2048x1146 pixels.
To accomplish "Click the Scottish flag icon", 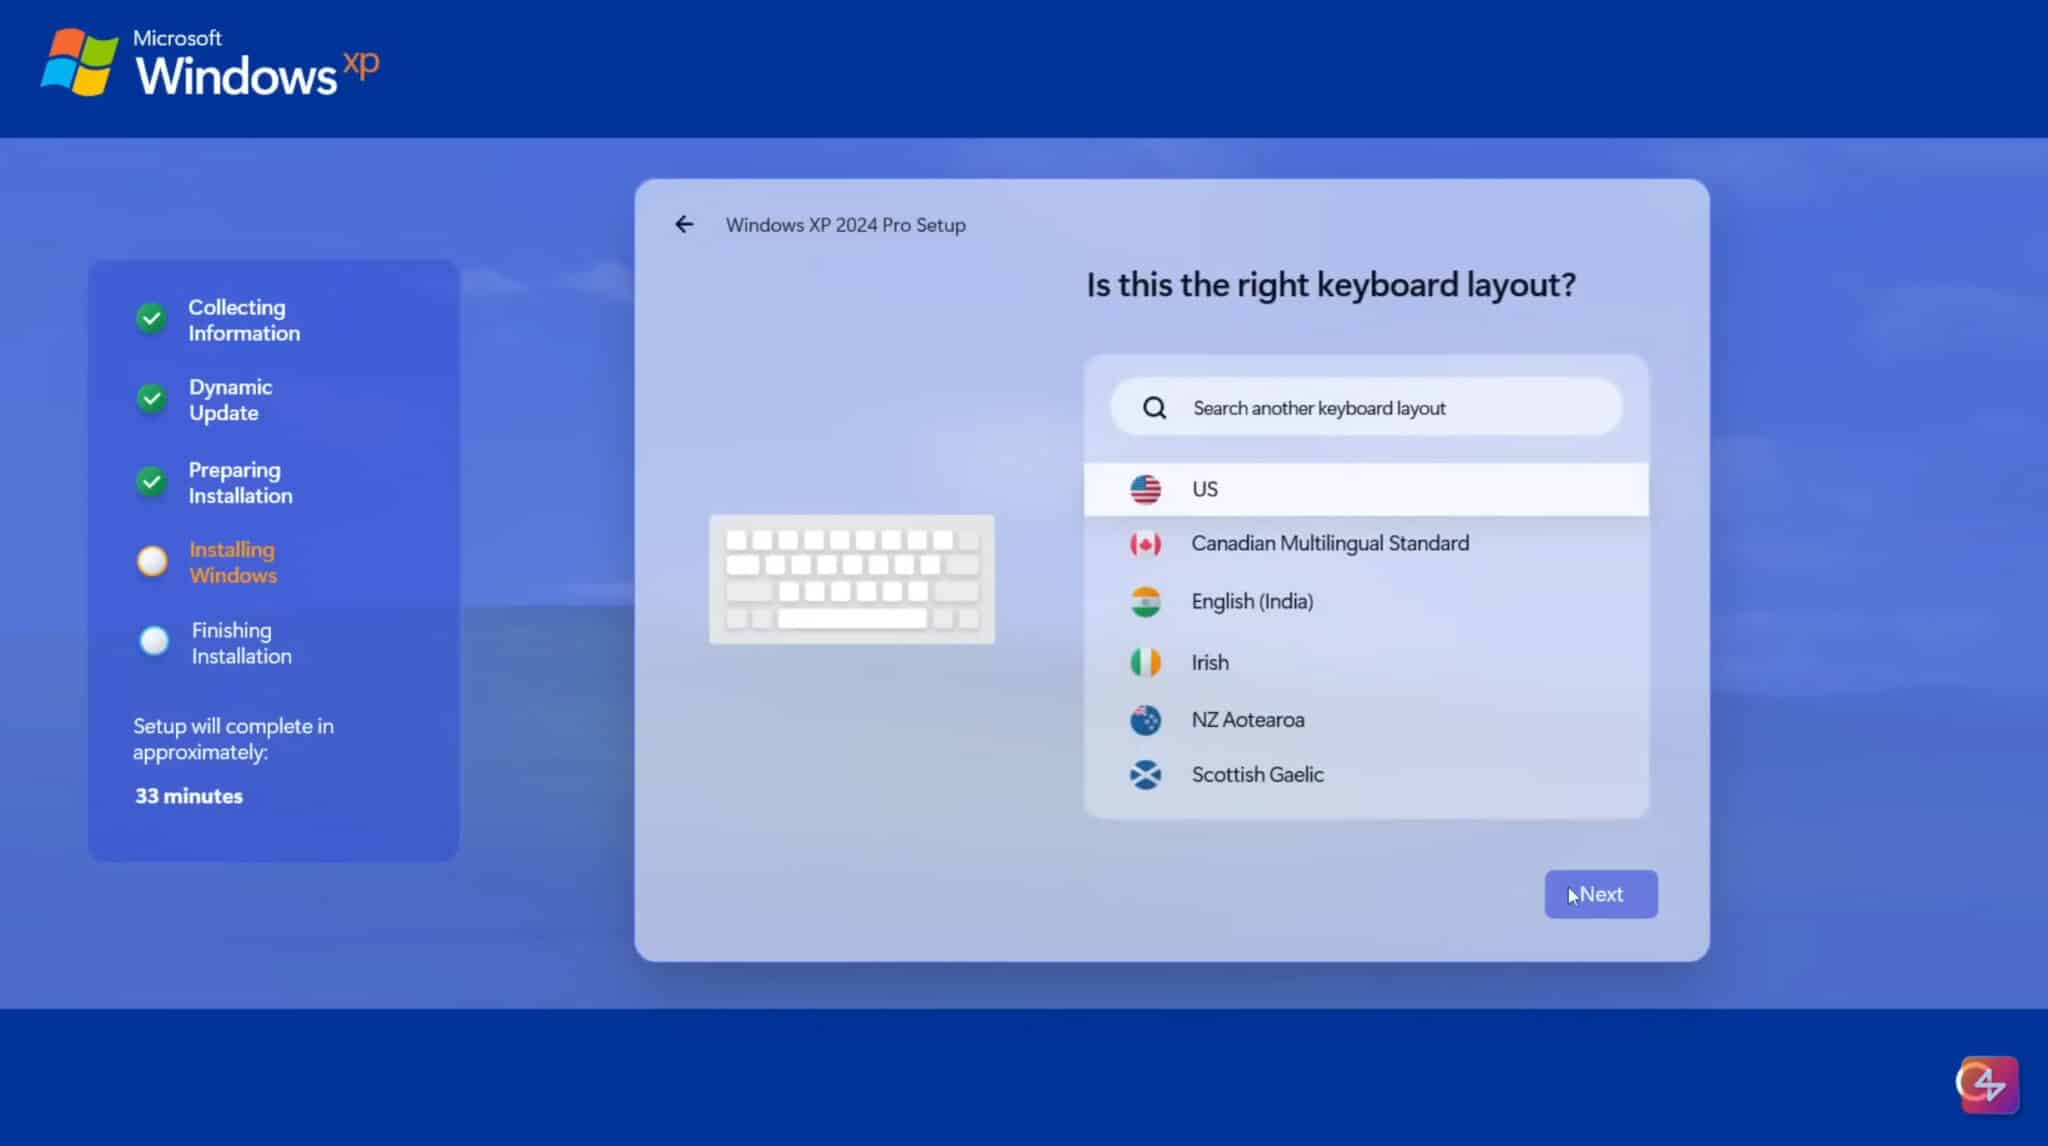I will pos(1145,775).
